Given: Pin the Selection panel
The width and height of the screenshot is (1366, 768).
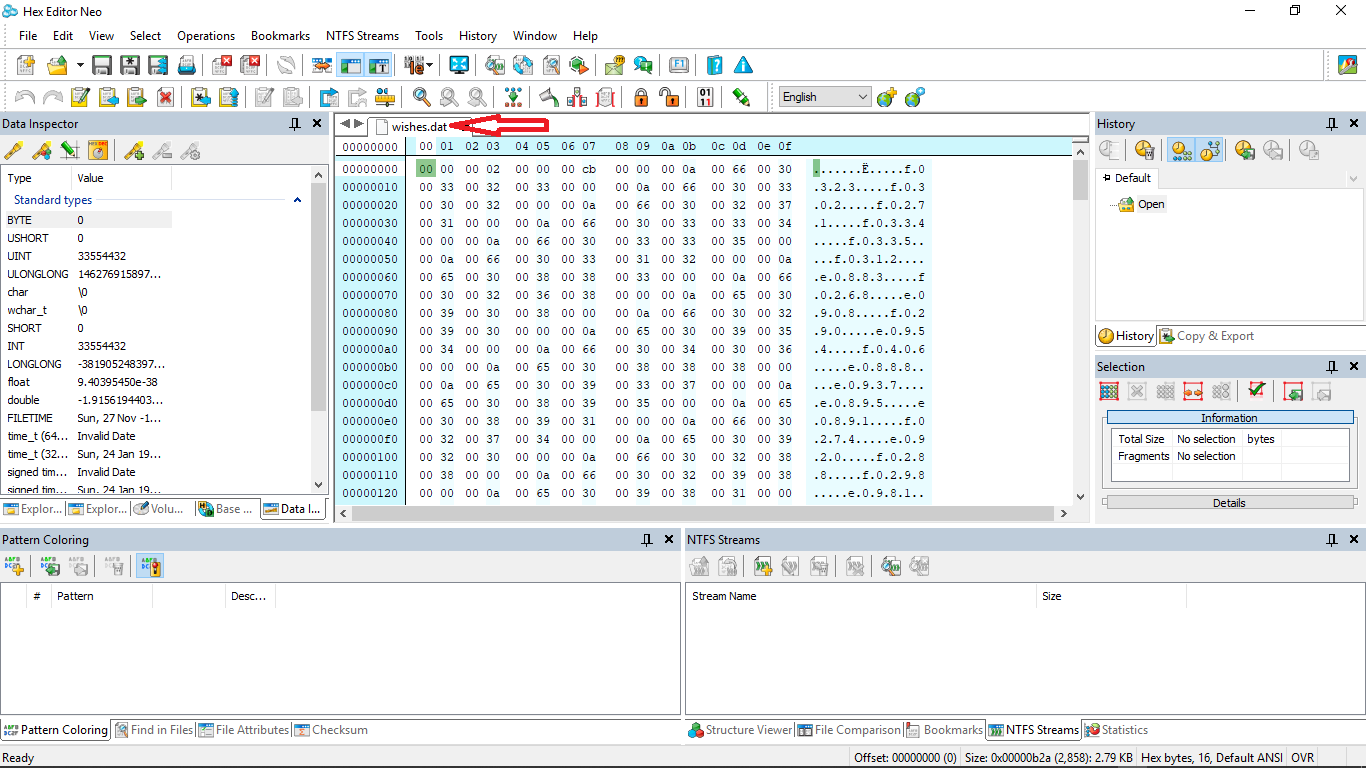Looking at the screenshot, I should (1332, 366).
